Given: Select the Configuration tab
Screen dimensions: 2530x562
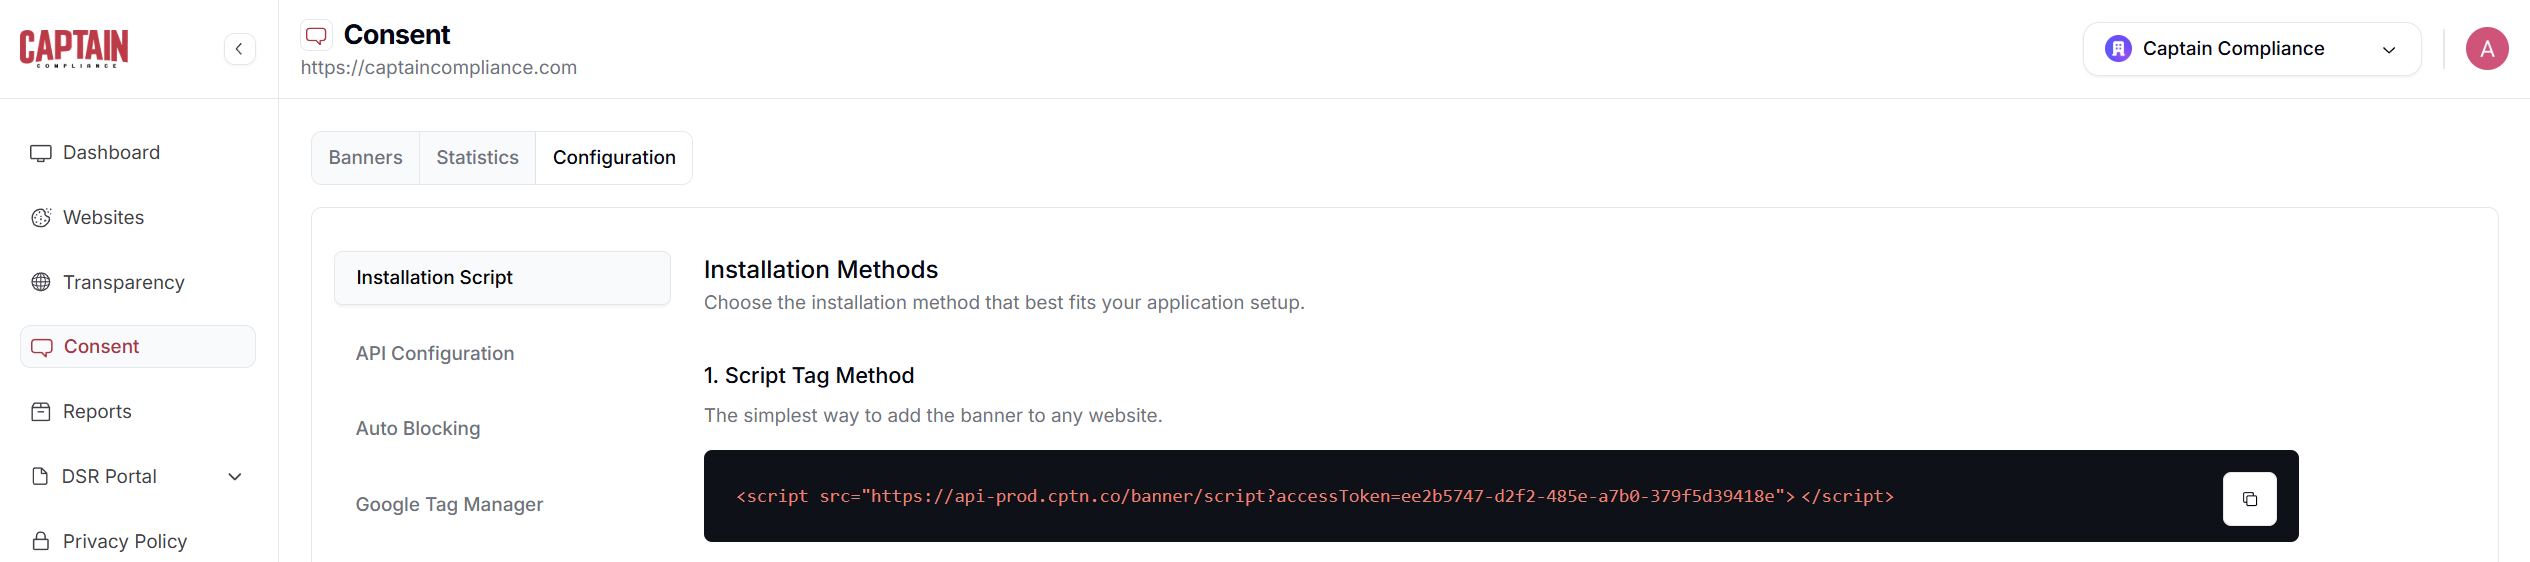Looking at the screenshot, I should click(x=614, y=158).
